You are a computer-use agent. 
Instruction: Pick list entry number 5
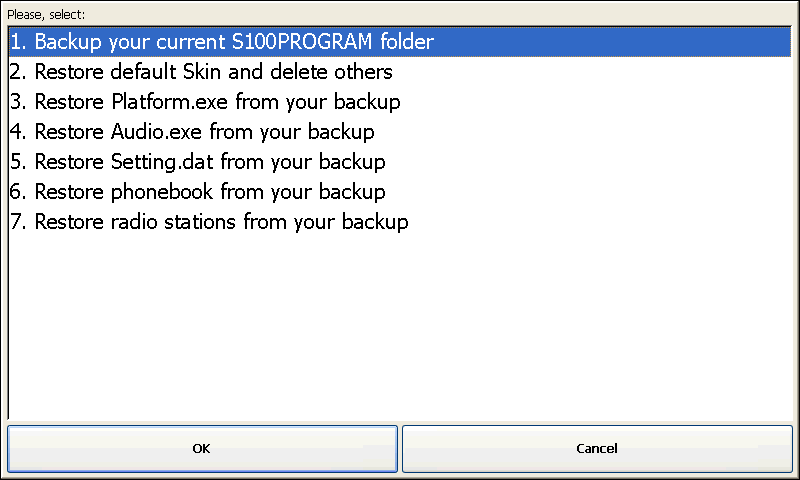pyautogui.click(x=399, y=162)
